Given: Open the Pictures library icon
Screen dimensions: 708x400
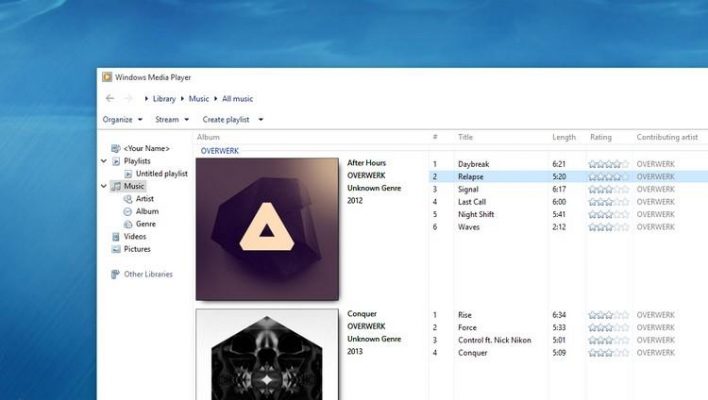Looking at the screenshot, I should pyautogui.click(x=116, y=249).
